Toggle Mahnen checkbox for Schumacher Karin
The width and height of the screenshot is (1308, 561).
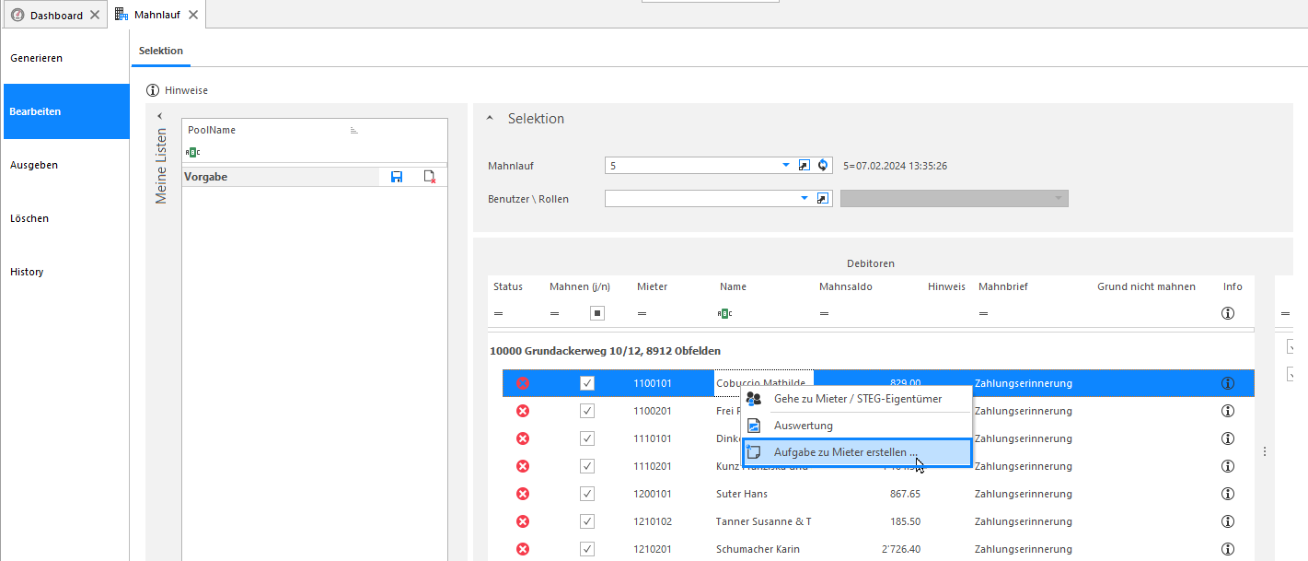[x=587, y=549]
